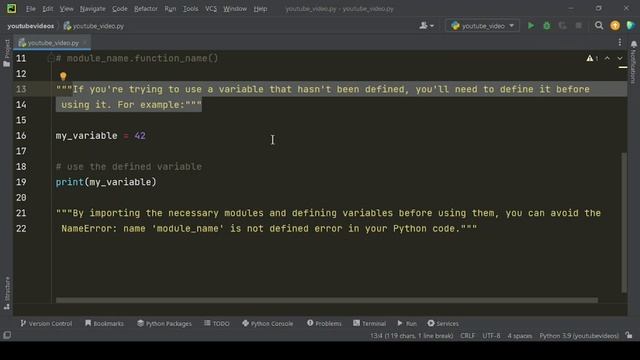Open the Terminal tool window

click(x=369, y=323)
